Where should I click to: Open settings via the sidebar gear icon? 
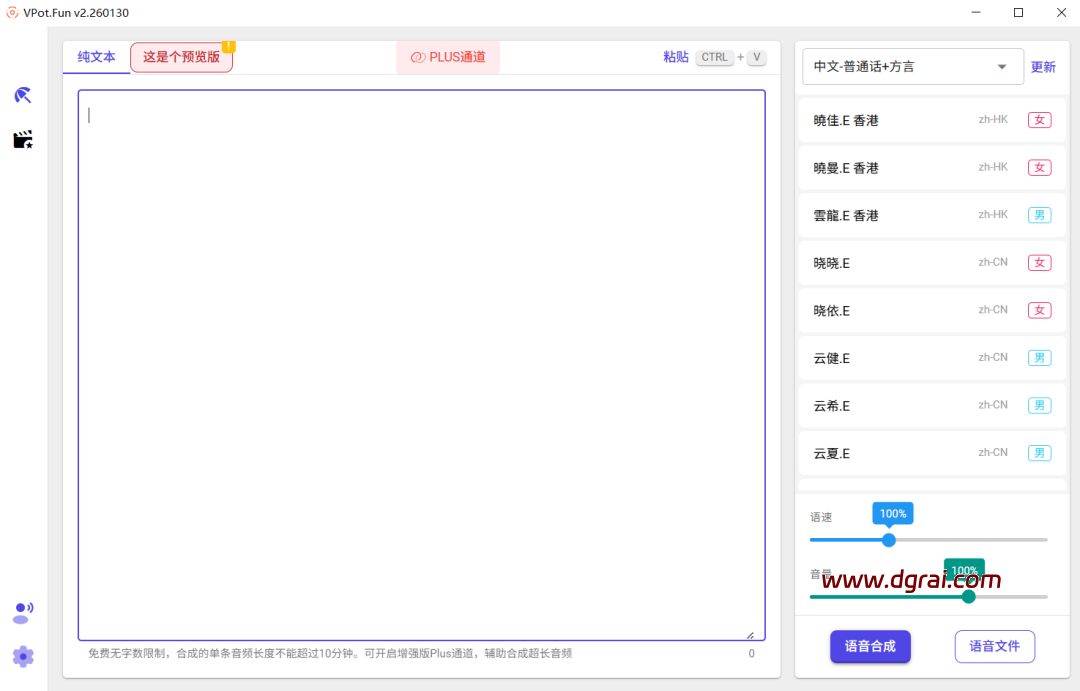(x=23, y=656)
